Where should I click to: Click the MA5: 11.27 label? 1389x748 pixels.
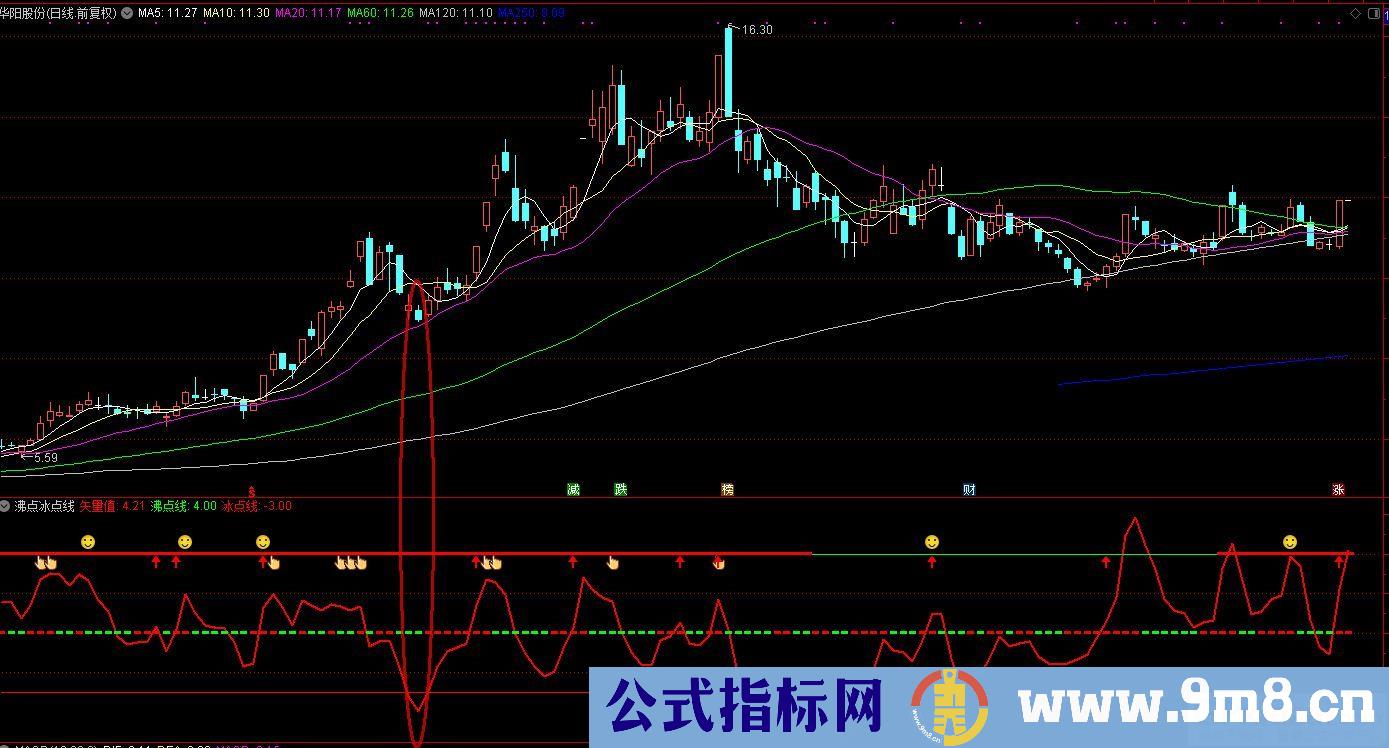click(x=167, y=13)
